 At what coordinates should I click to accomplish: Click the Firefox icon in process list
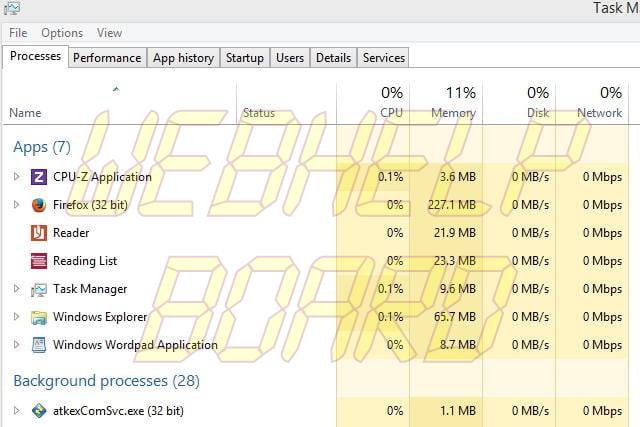click(39, 205)
